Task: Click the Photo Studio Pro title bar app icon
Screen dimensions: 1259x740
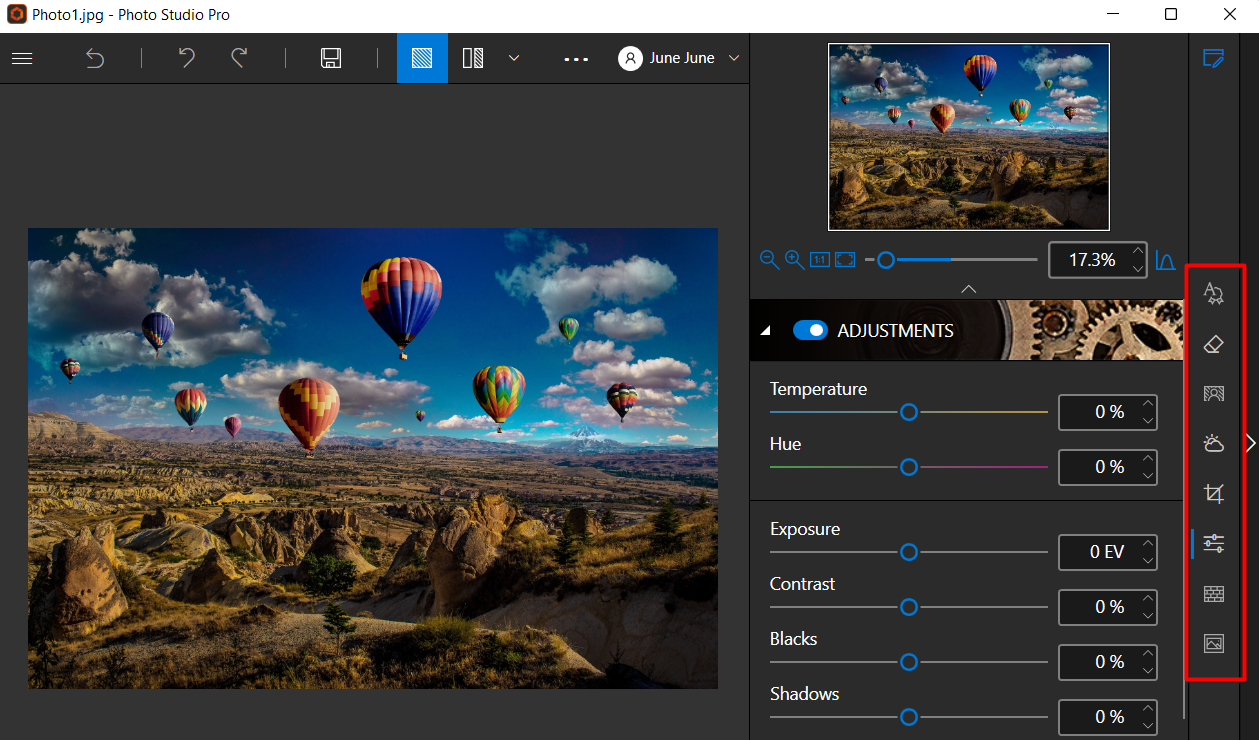Action: [17, 15]
